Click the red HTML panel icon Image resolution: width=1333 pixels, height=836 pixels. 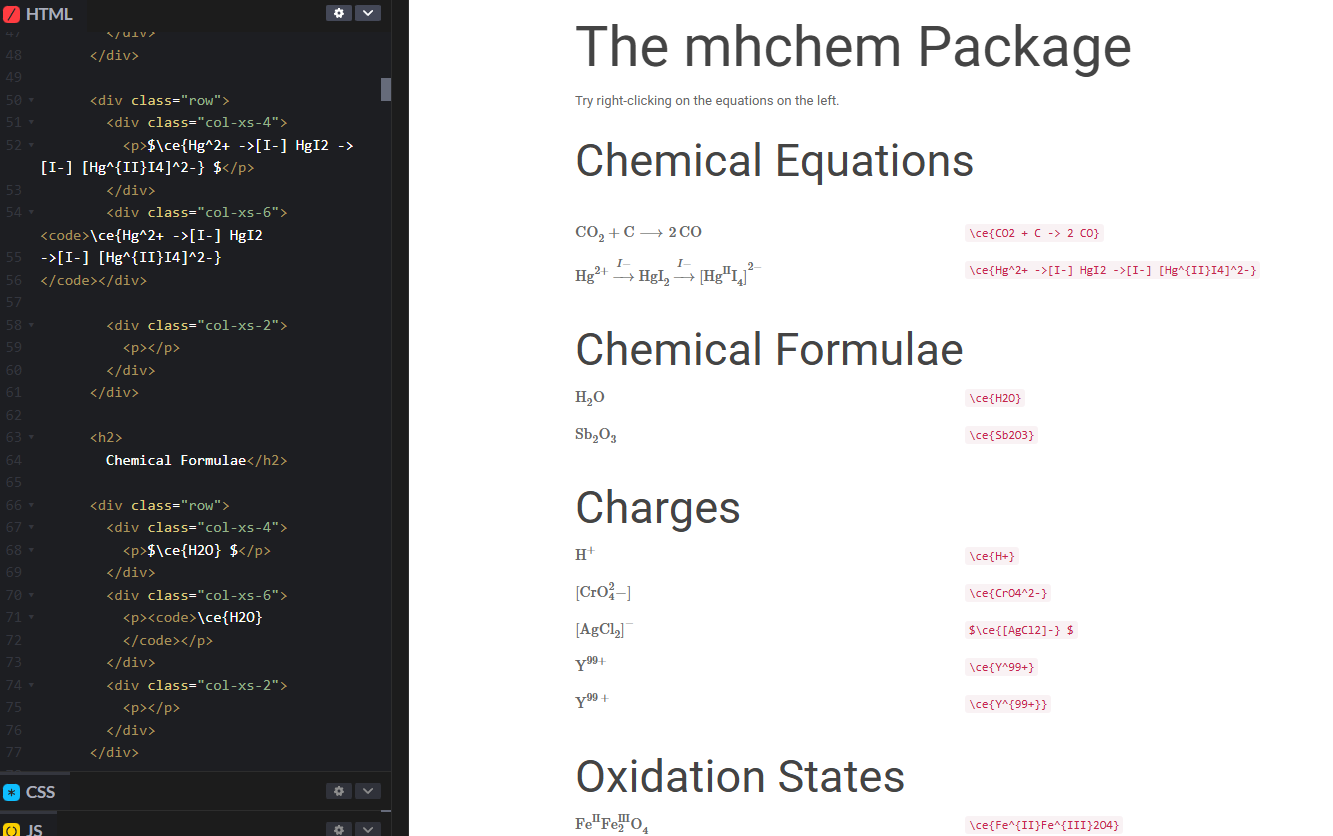click(x=12, y=13)
